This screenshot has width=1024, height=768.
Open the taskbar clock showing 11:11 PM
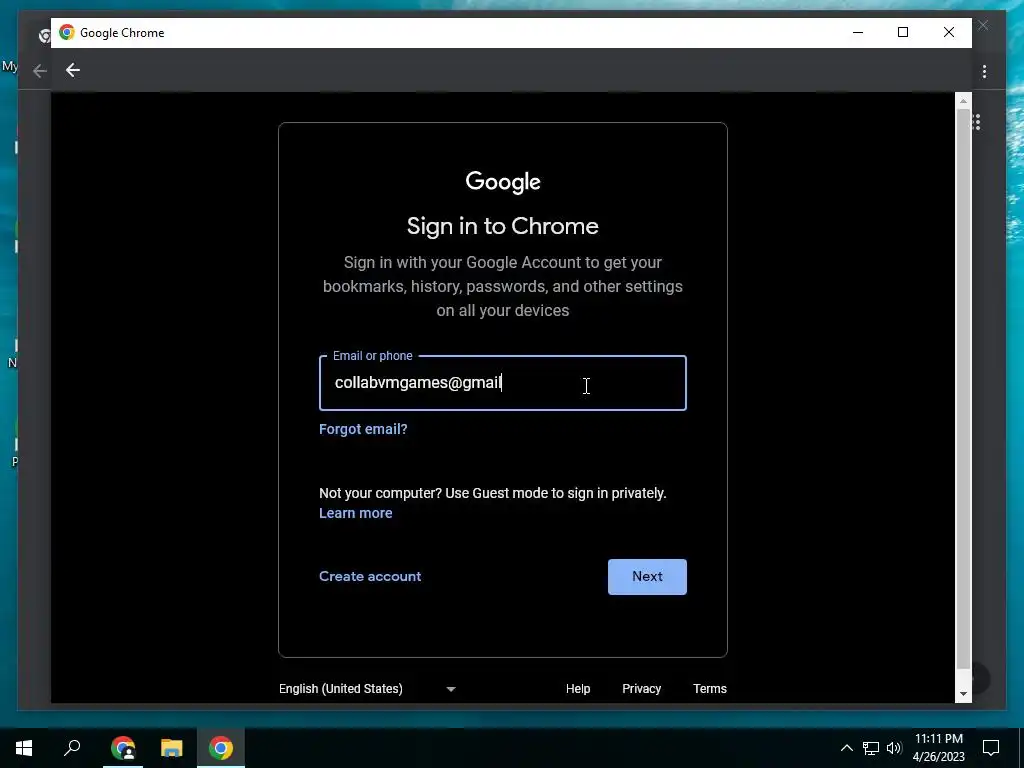(x=938, y=748)
